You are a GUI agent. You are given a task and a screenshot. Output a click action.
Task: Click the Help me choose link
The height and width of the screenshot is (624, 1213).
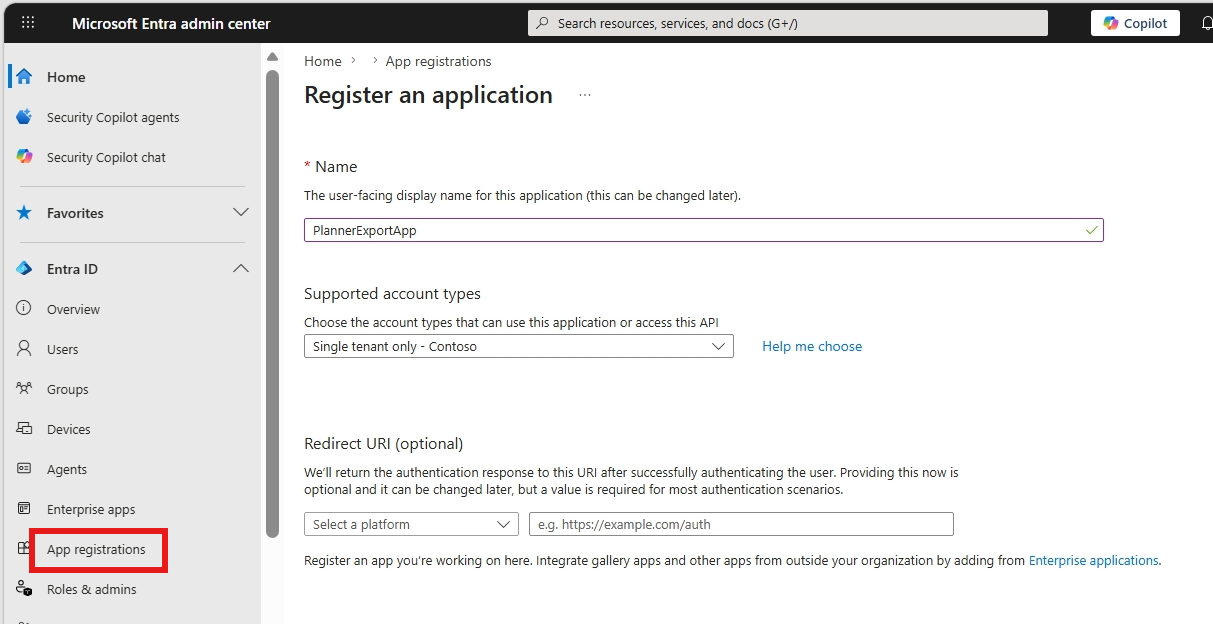coord(812,346)
